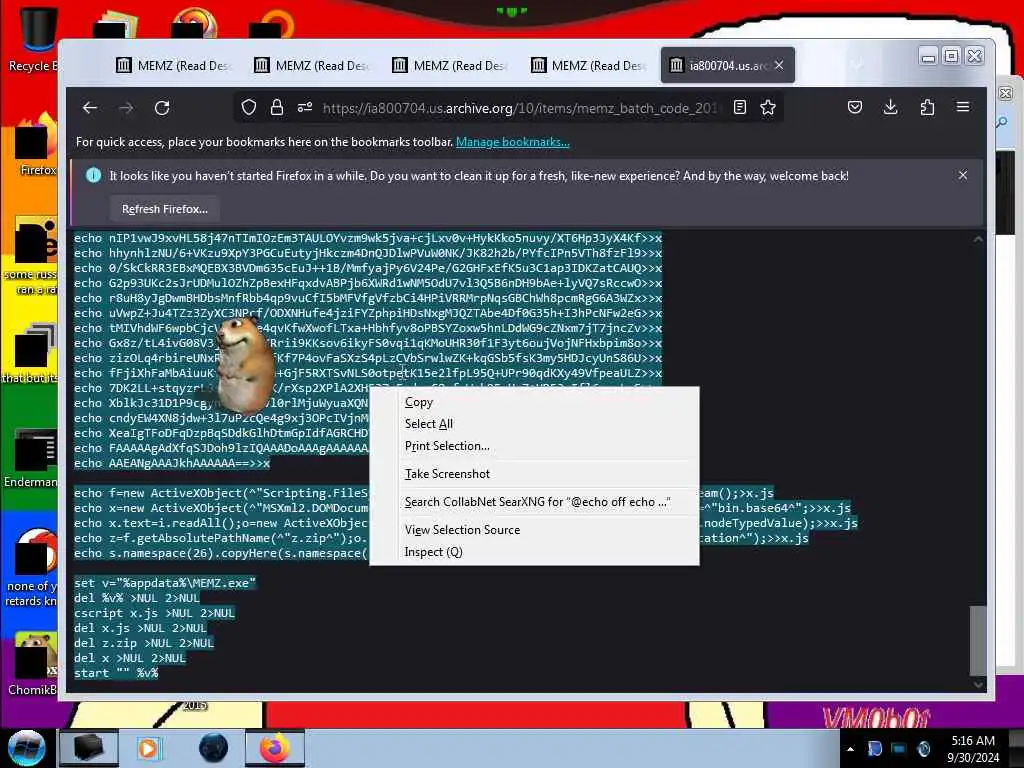Click the black box taskbar button
The image size is (1024, 768).
tap(89, 748)
